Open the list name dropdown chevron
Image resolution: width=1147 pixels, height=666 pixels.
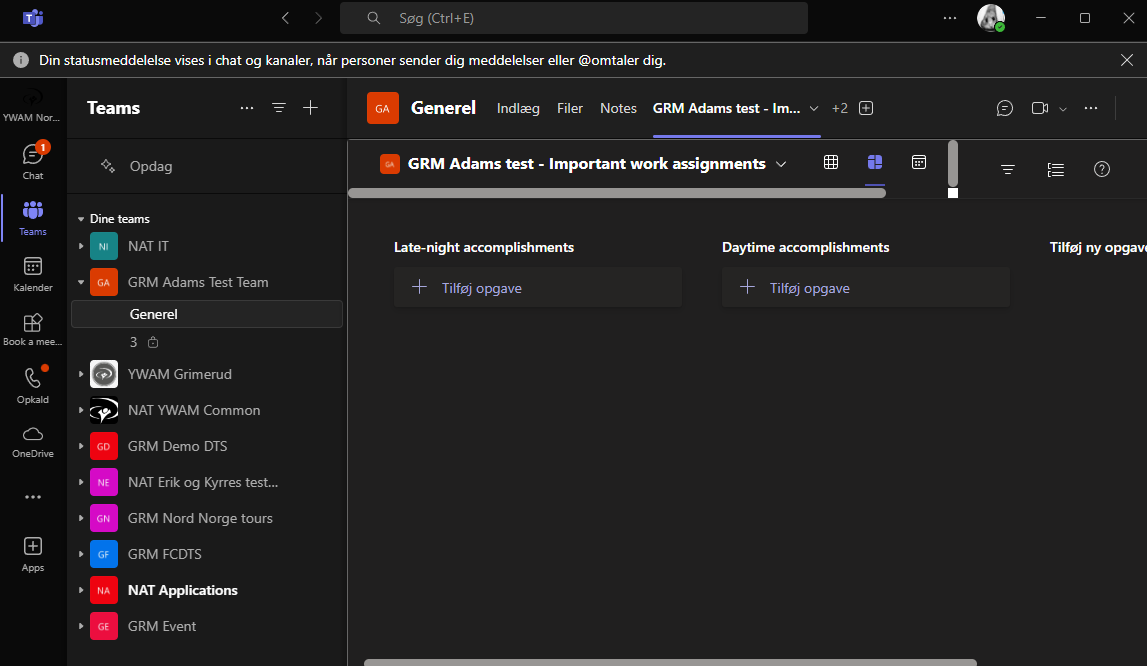[x=781, y=164]
